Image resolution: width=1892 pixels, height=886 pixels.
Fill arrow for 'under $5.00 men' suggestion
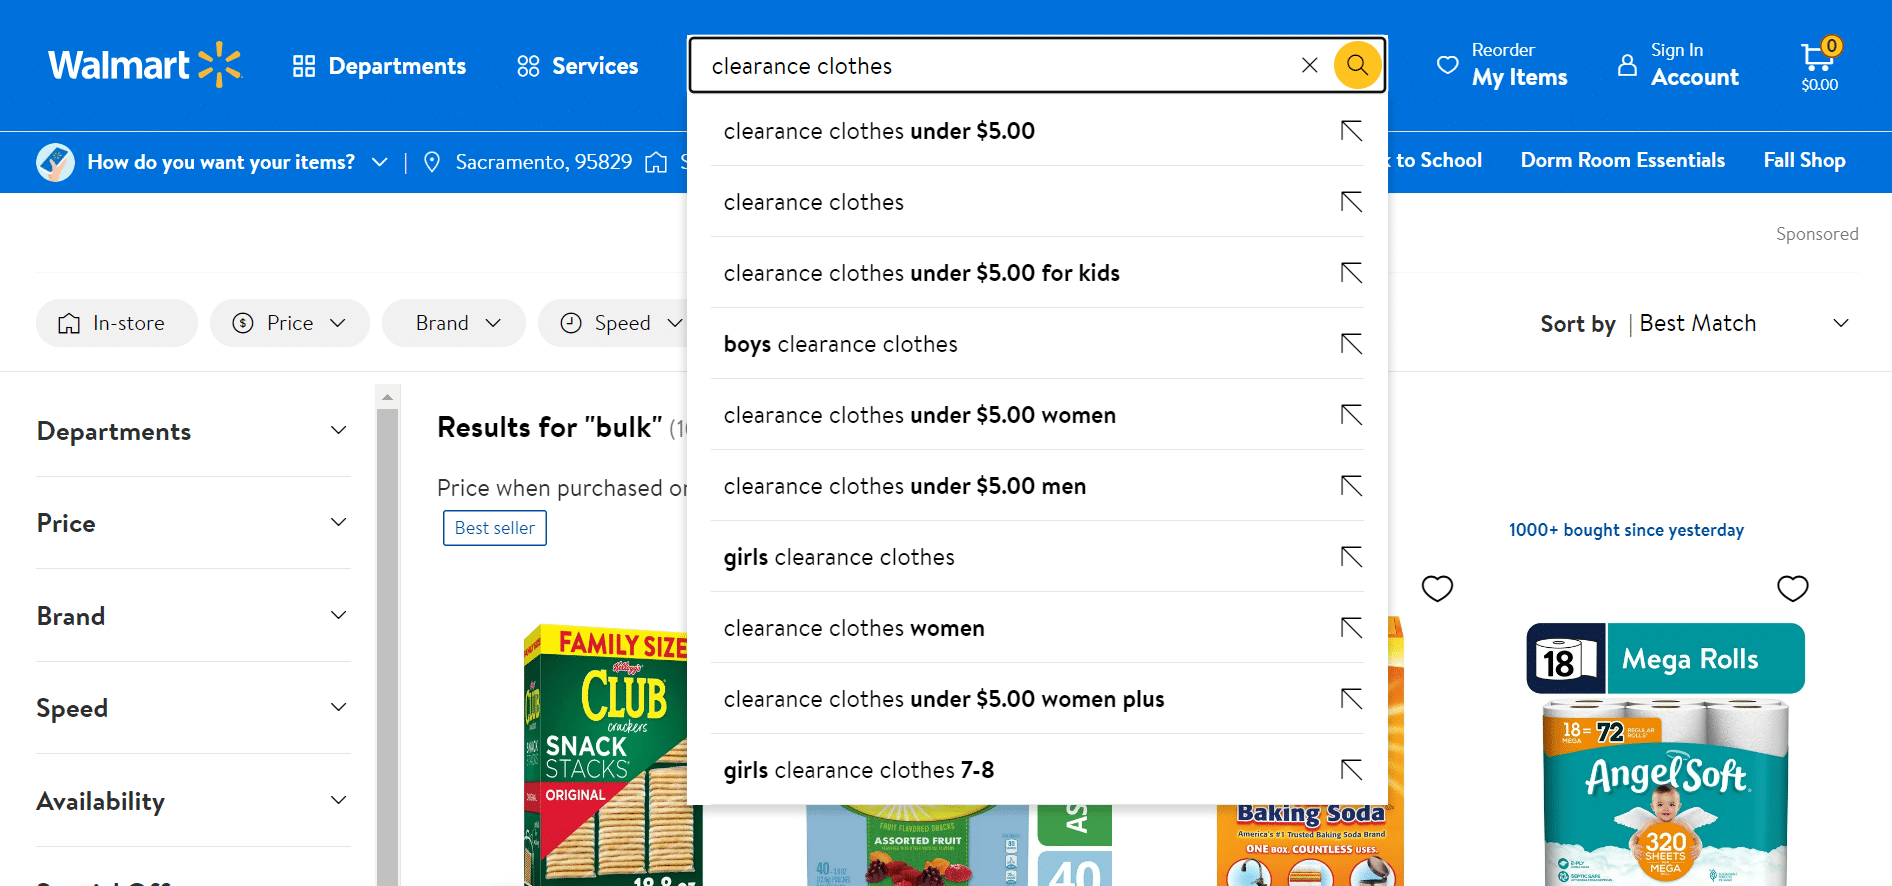1352,486
